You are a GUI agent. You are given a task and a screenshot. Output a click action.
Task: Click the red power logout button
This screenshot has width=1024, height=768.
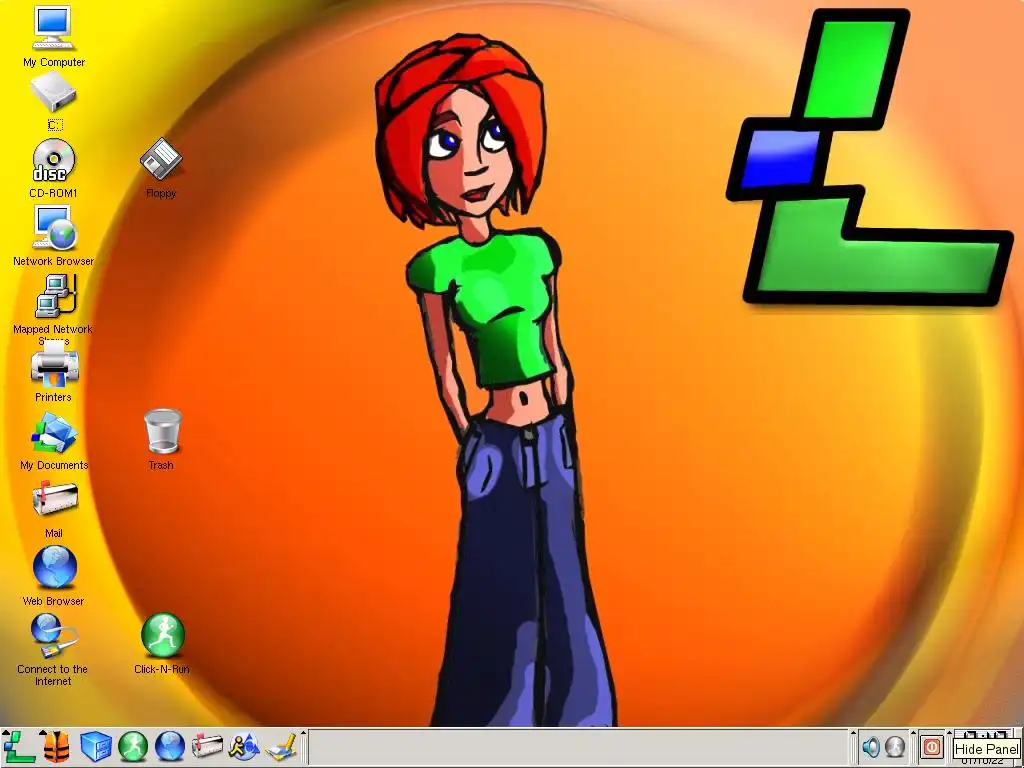click(932, 746)
